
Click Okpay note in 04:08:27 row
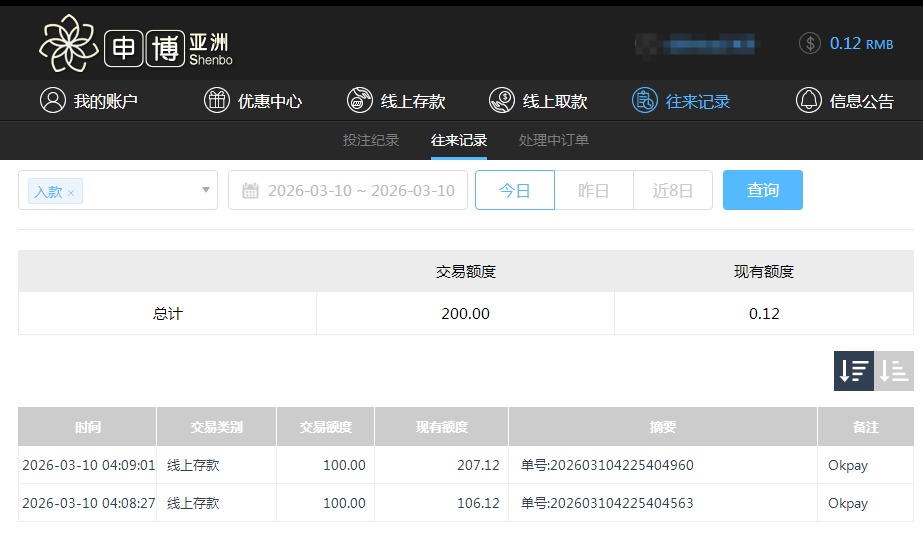[x=848, y=504]
